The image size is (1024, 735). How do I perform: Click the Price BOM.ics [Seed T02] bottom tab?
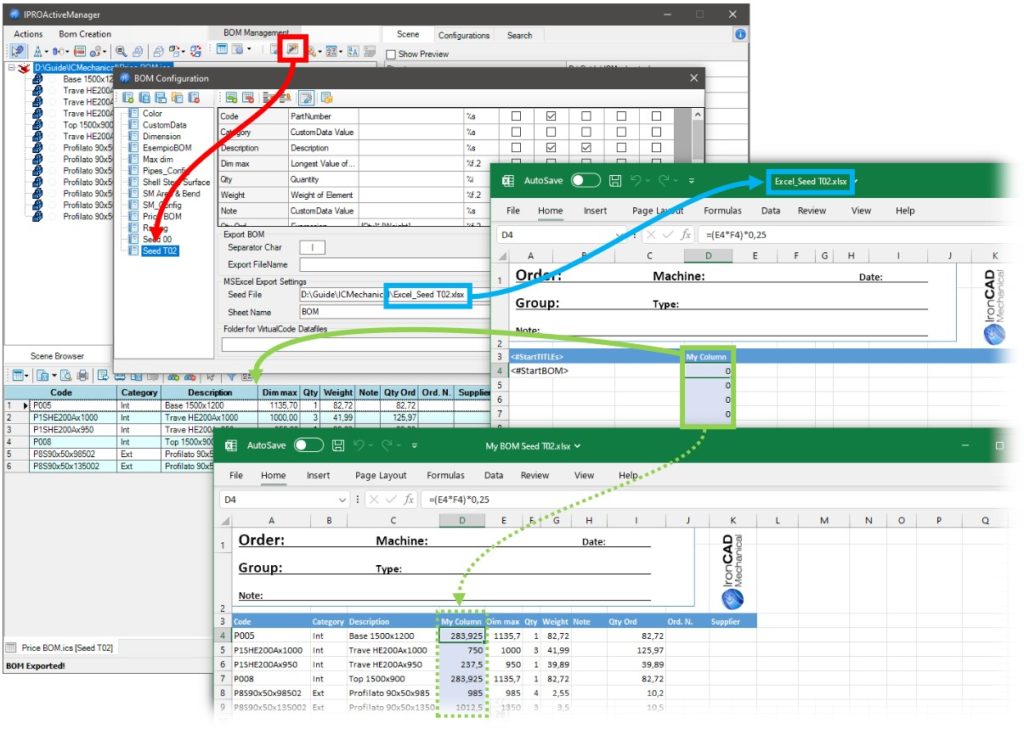[60, 647]
